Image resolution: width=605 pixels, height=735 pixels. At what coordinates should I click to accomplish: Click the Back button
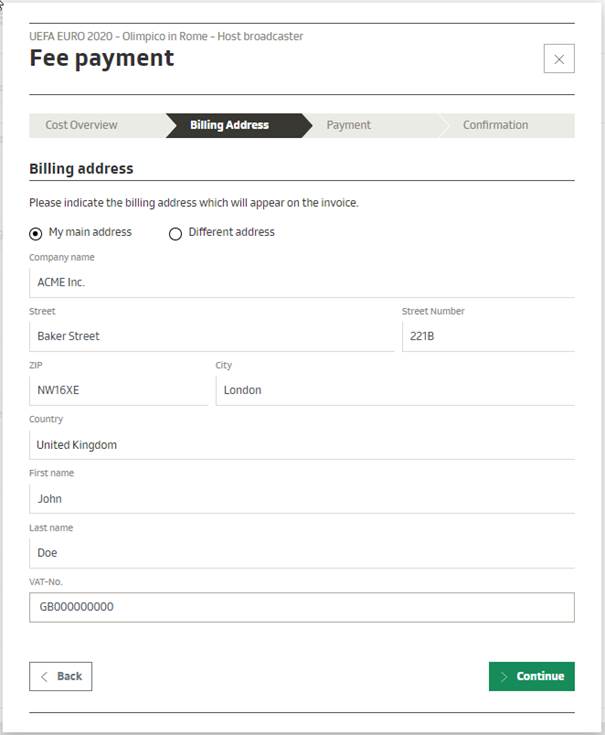[61, 676]
